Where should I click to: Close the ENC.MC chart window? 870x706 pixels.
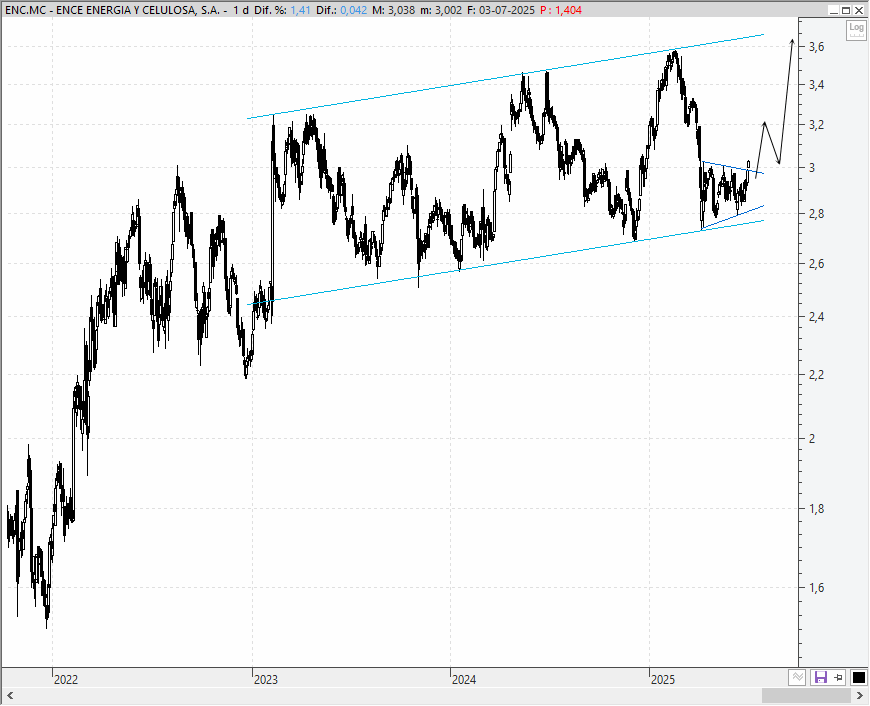click(858, 10)
